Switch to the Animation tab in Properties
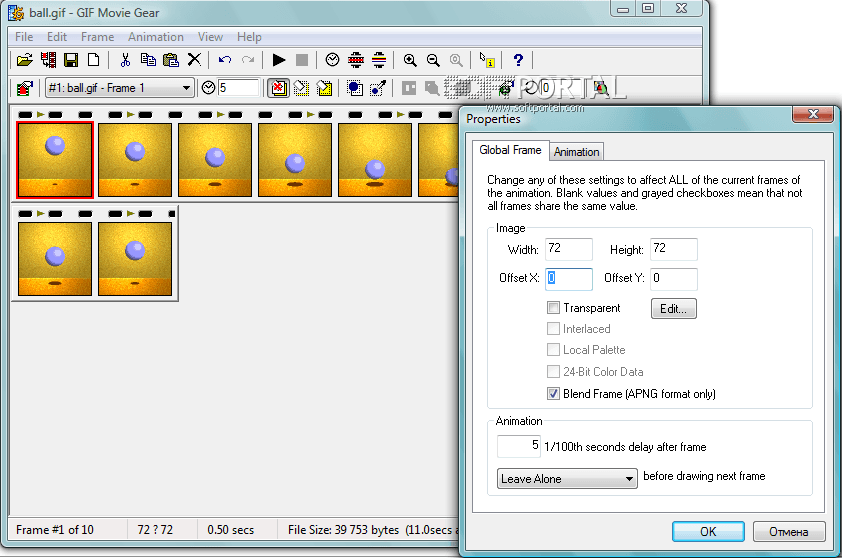842x558 pixels. pos(576,152)
